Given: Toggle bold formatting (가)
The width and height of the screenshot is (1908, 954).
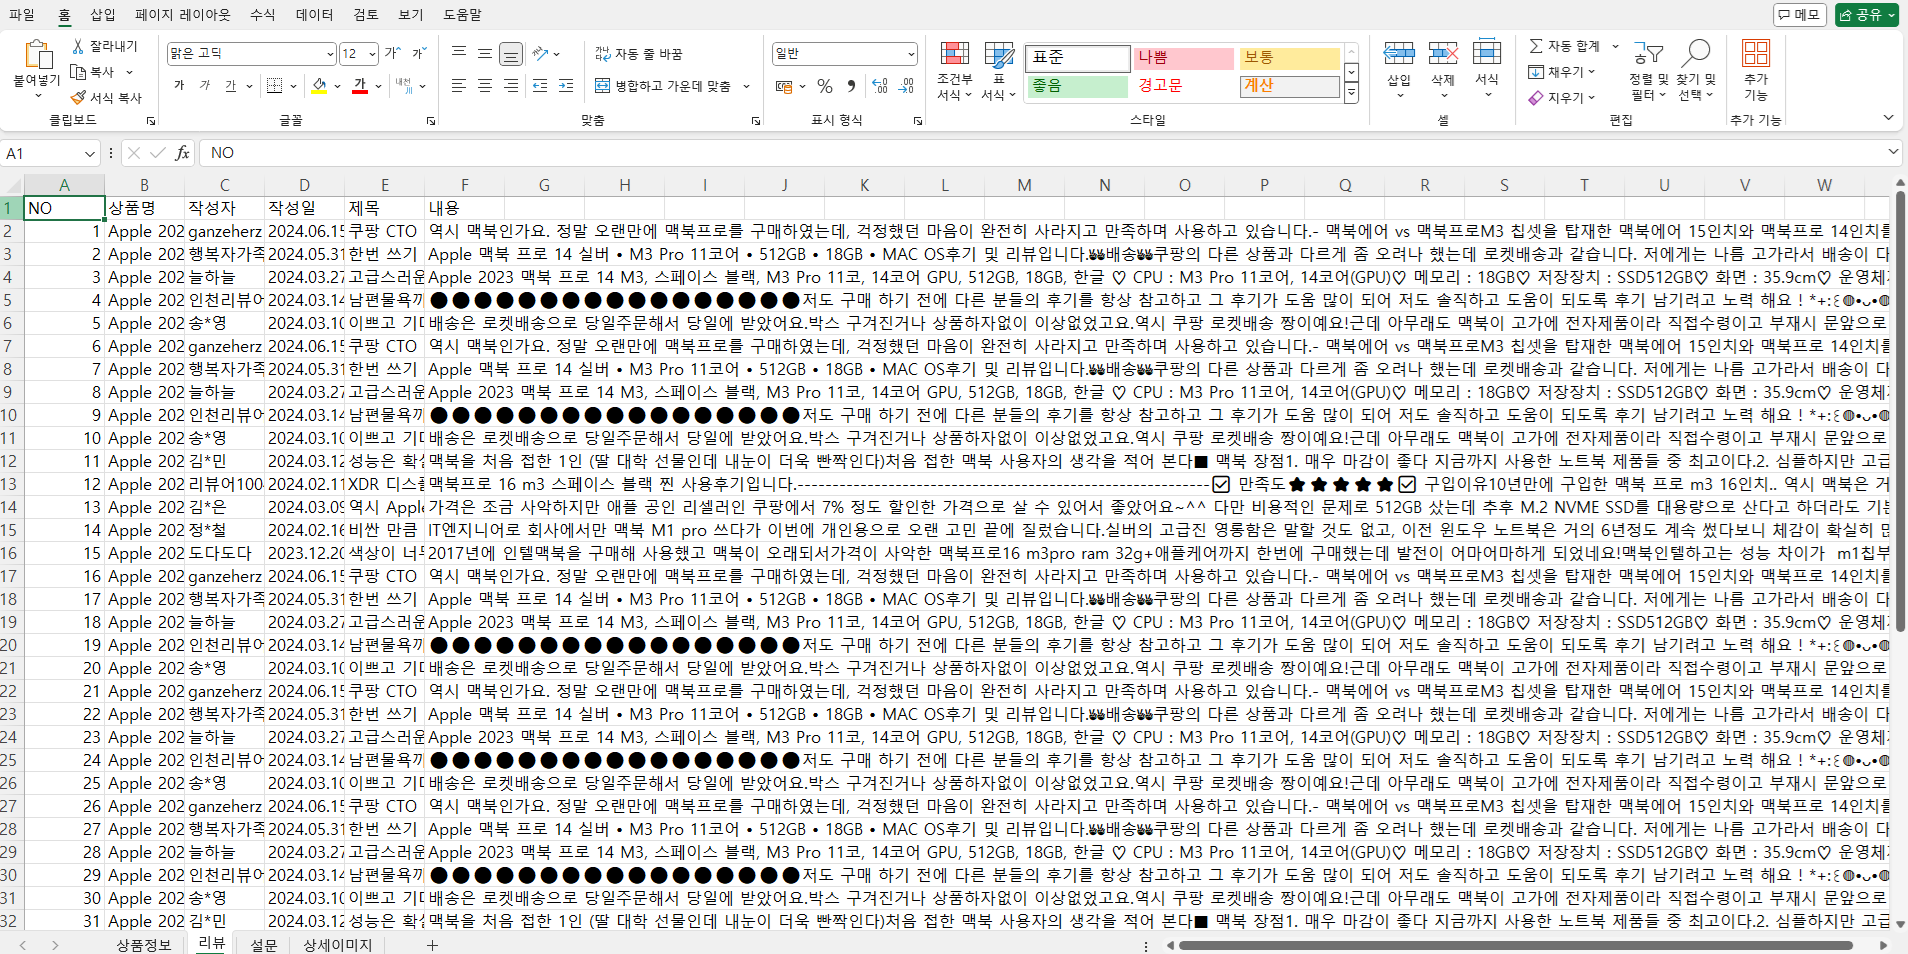Looking at the screenshot, I should pyautogui.click(x=180, y=87).
